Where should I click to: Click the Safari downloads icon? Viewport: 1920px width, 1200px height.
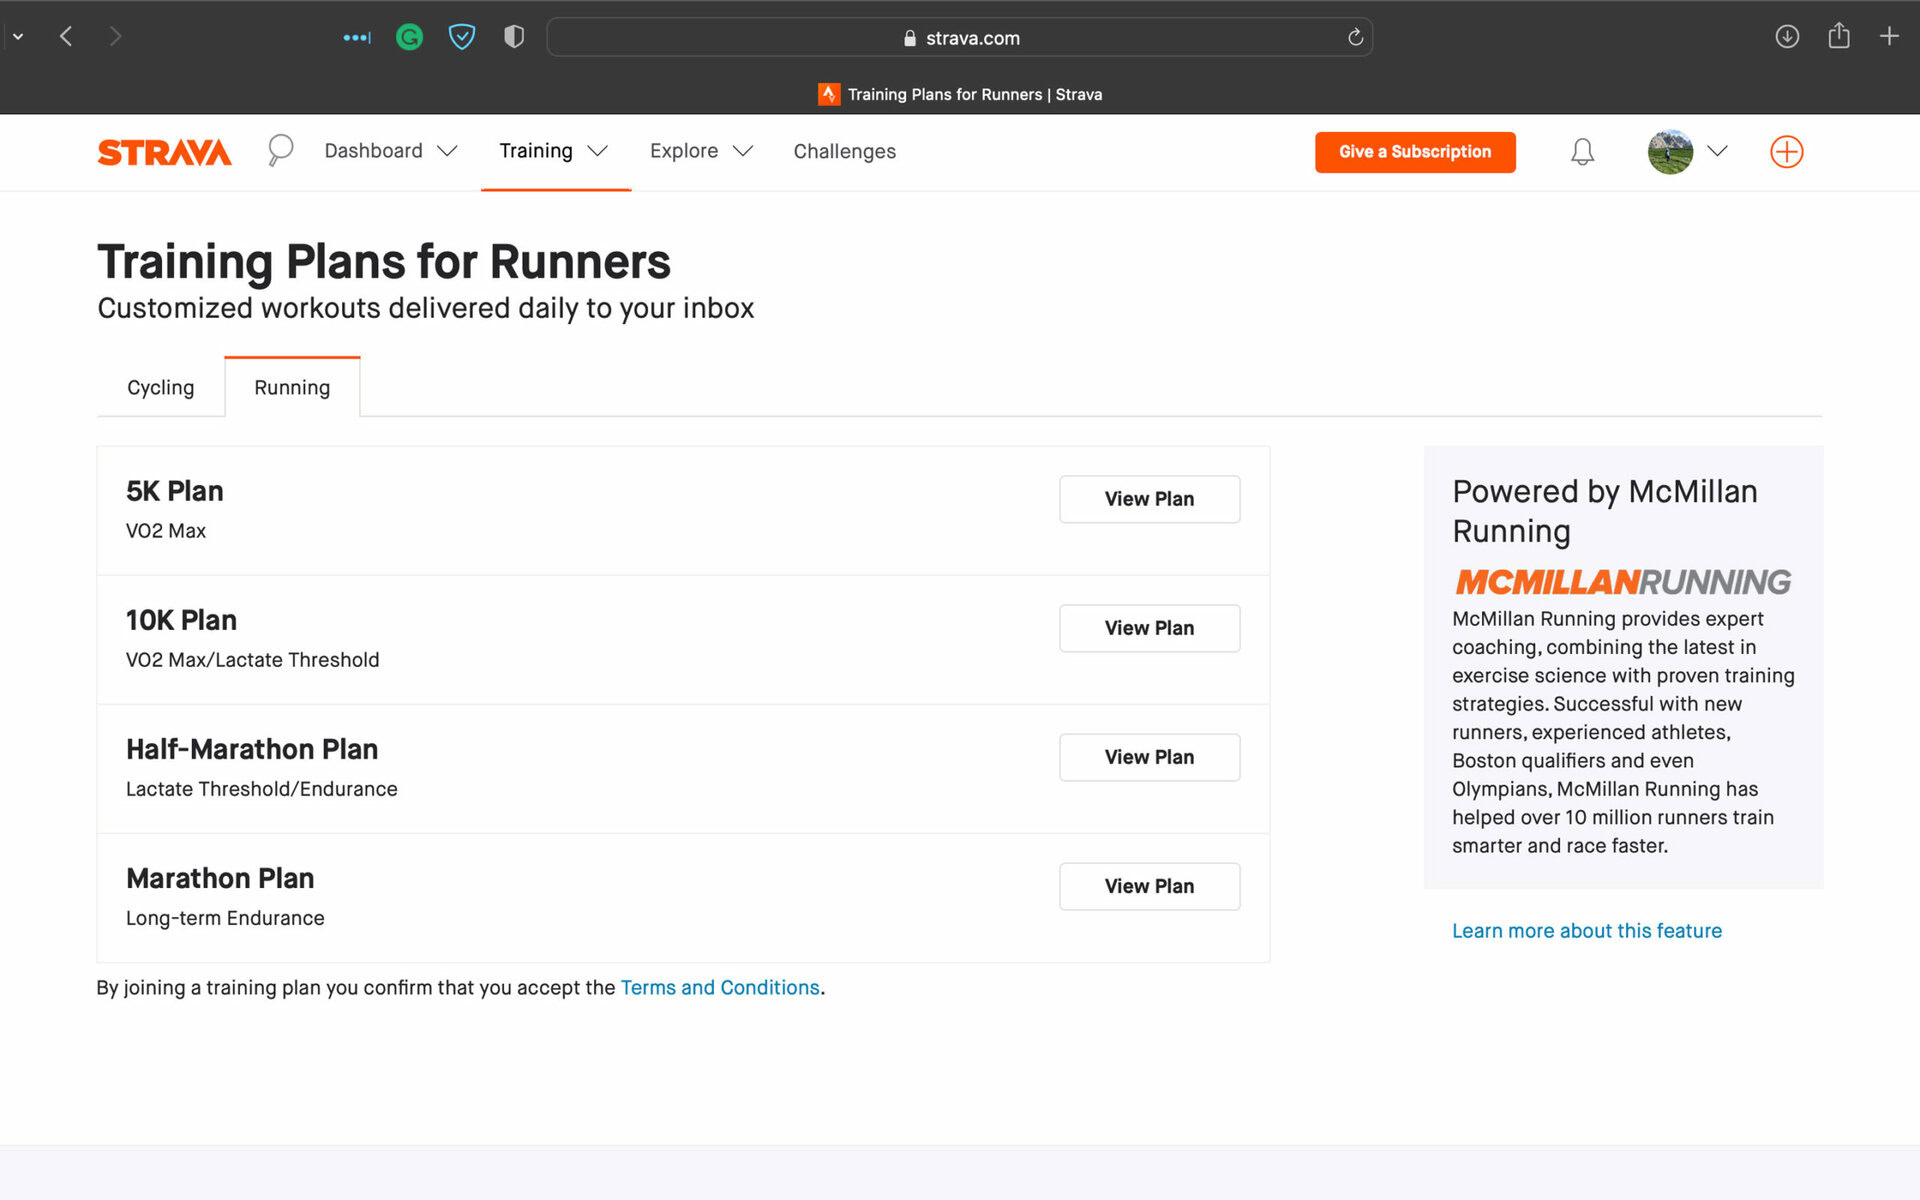(x=1787, y=37)
